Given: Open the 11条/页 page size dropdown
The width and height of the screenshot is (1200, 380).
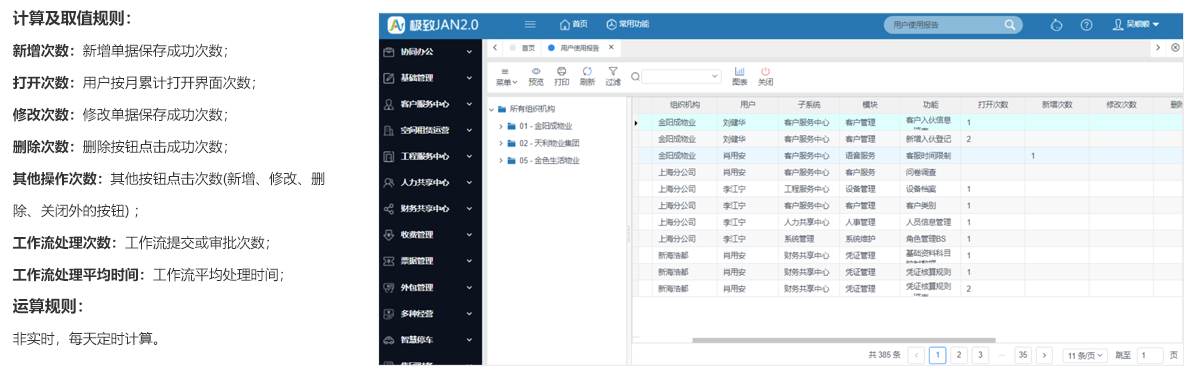Looking at the screenshot, I should pos(1084,355).
